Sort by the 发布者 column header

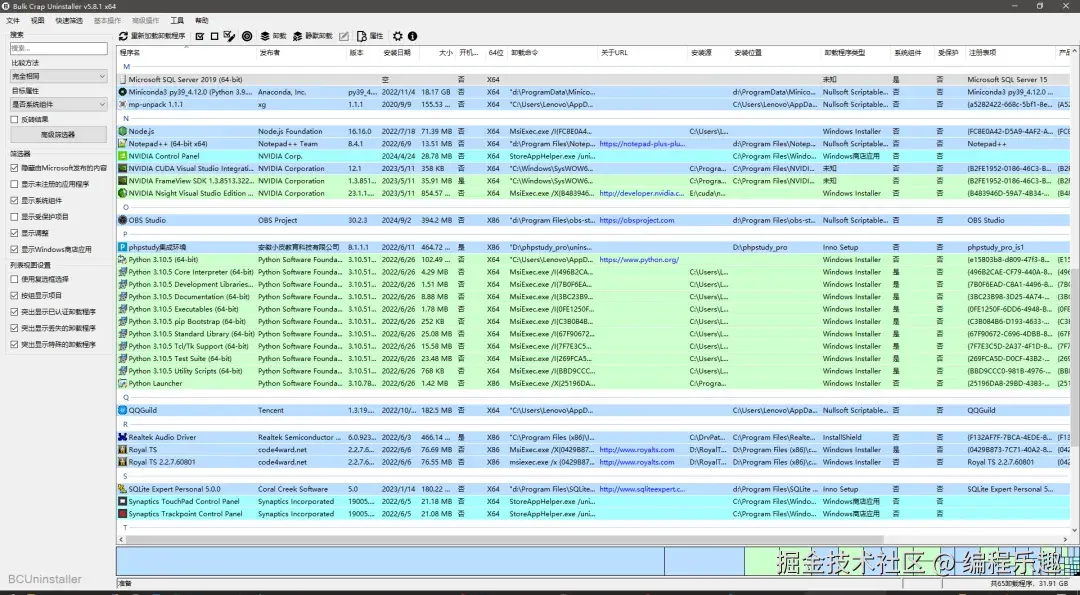tap(301, 52)
